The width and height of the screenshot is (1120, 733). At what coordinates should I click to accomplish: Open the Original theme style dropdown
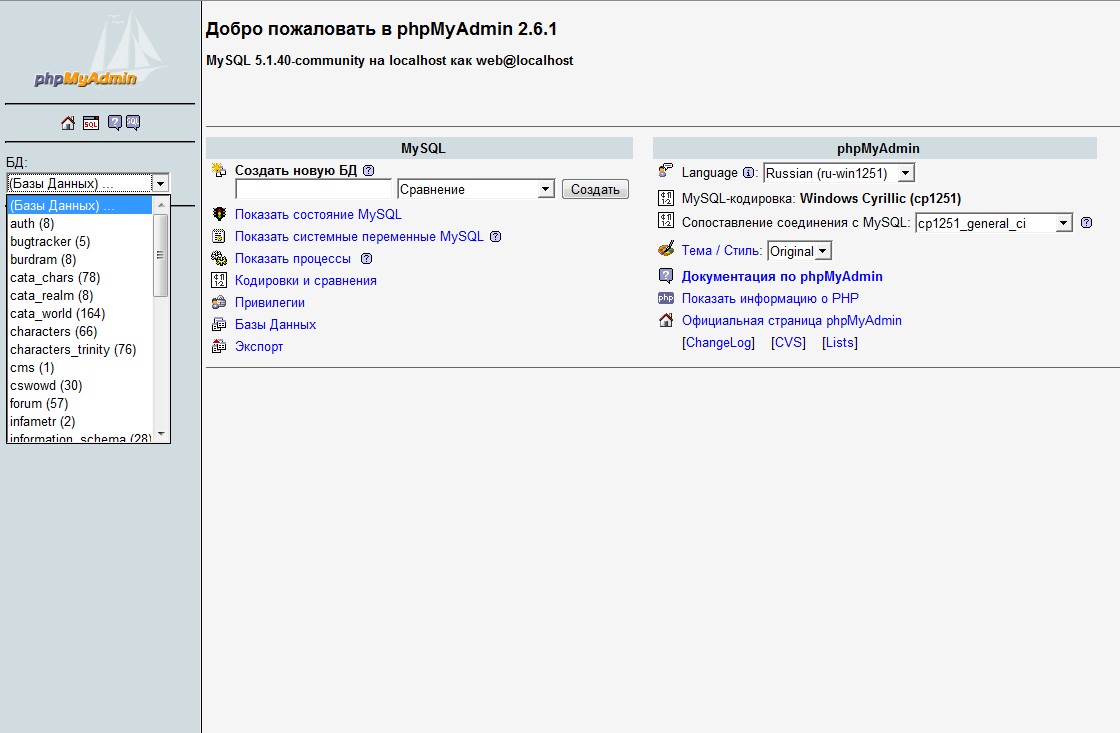click(x=799, y=251)
